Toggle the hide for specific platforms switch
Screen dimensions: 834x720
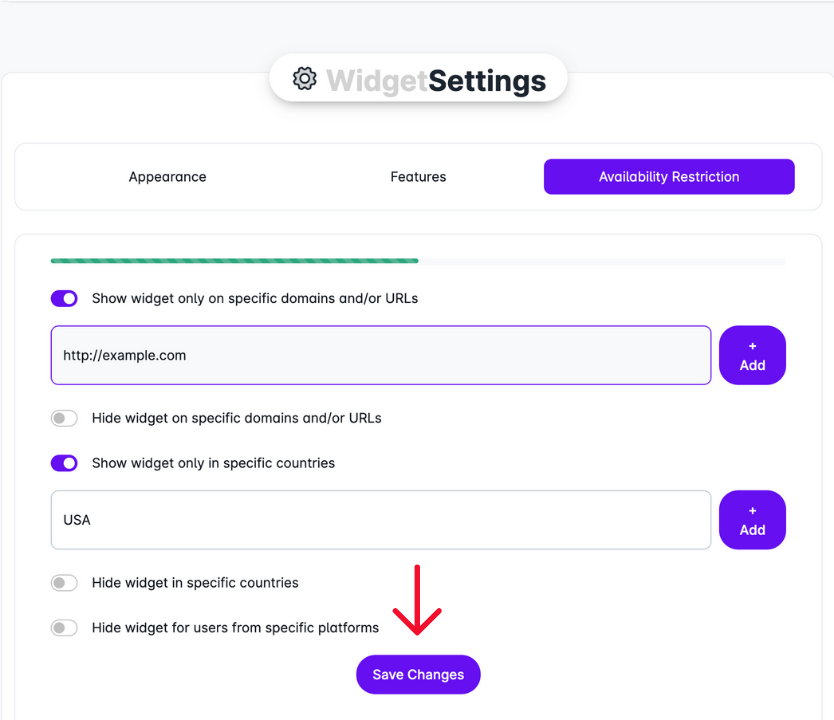[x=64, y=628]
